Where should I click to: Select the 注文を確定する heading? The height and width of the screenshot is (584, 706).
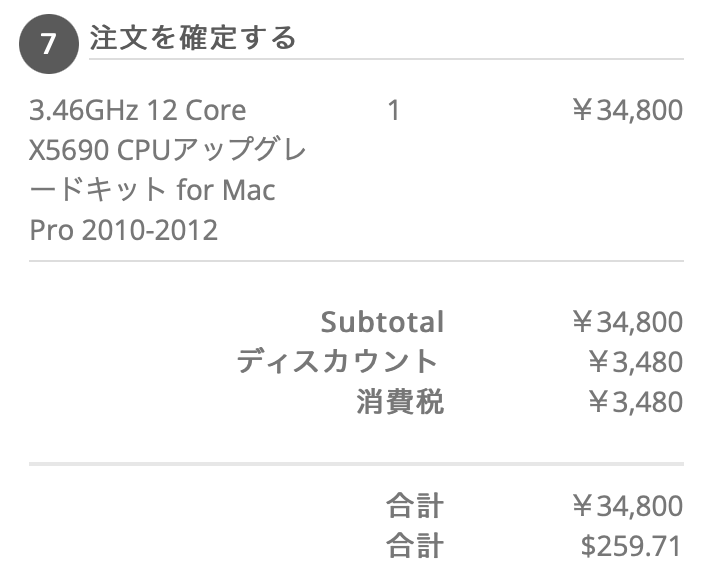[x=192, y=38]
